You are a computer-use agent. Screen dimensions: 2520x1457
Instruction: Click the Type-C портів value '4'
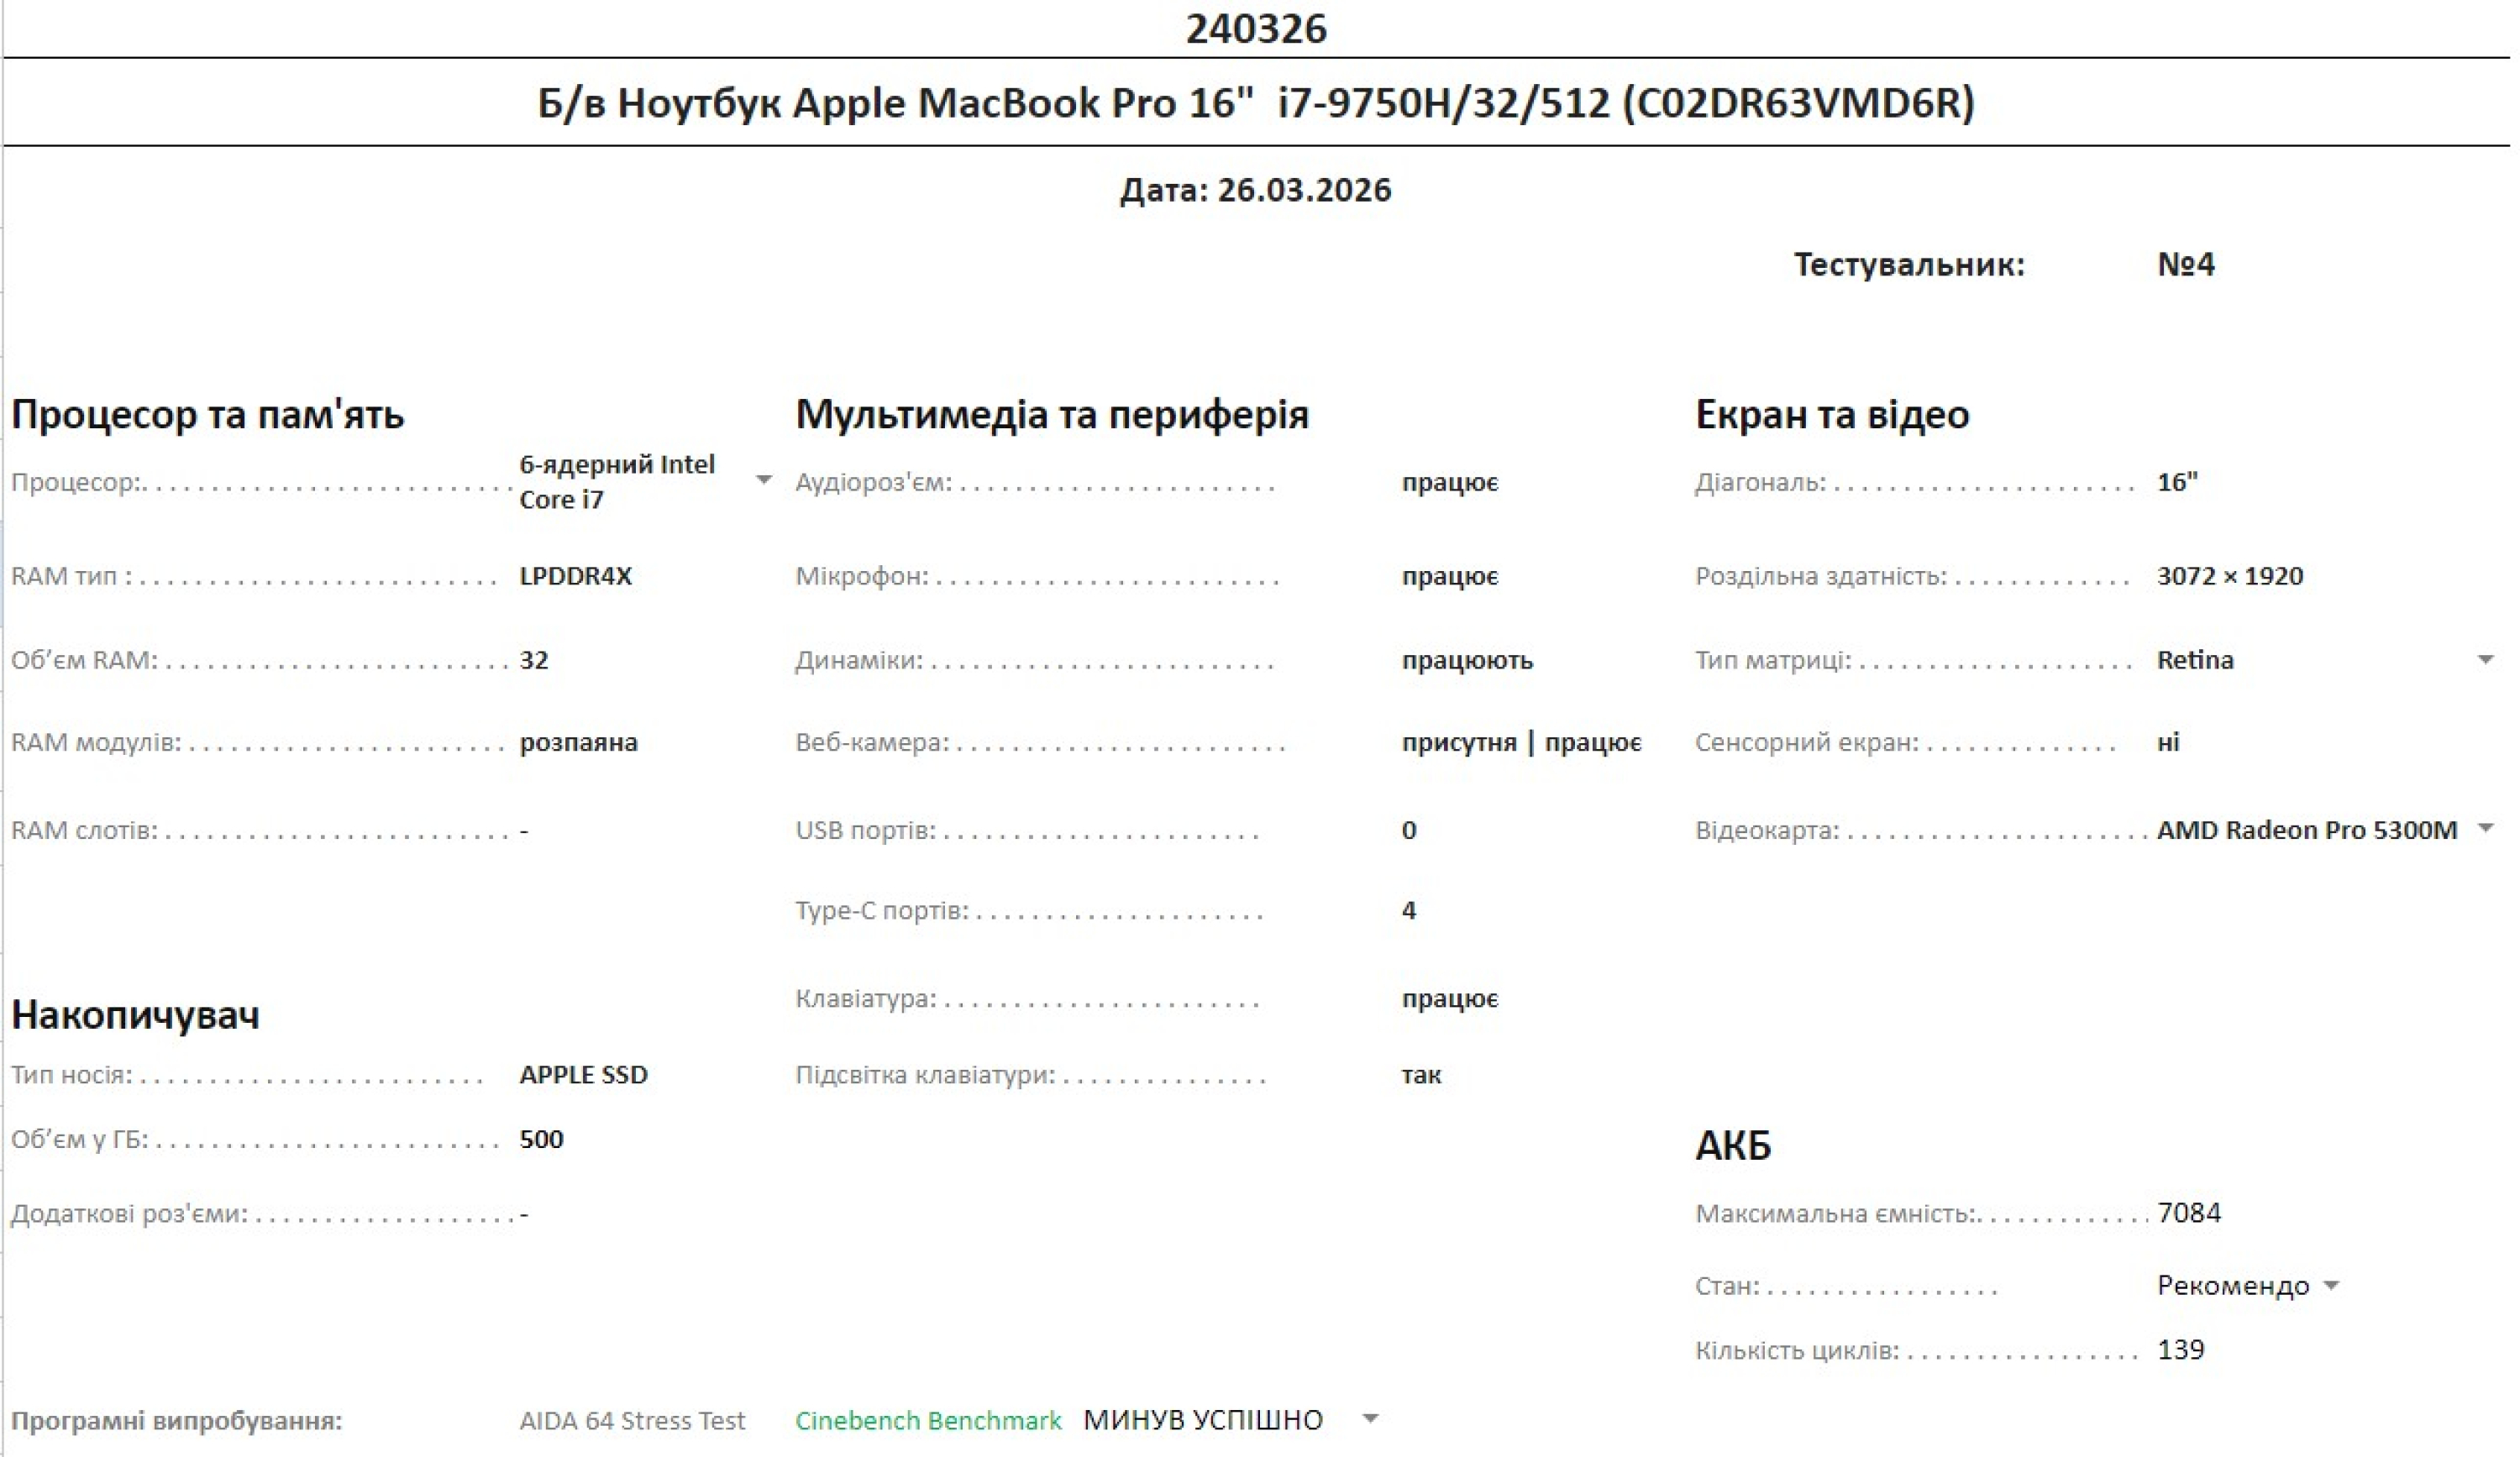coord(1409,911)
